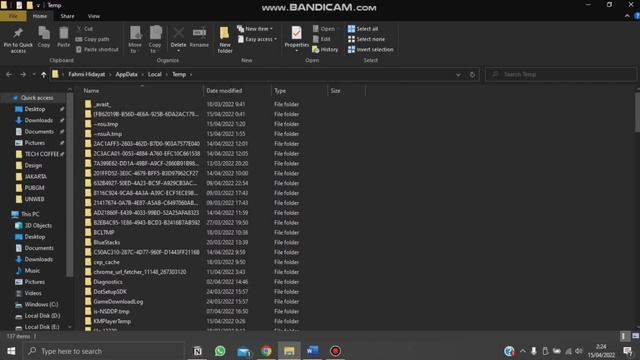Viewport: 640px width, 360px height.
Task: Click Invert selection in ribbon
Action: tap(371, 49)
